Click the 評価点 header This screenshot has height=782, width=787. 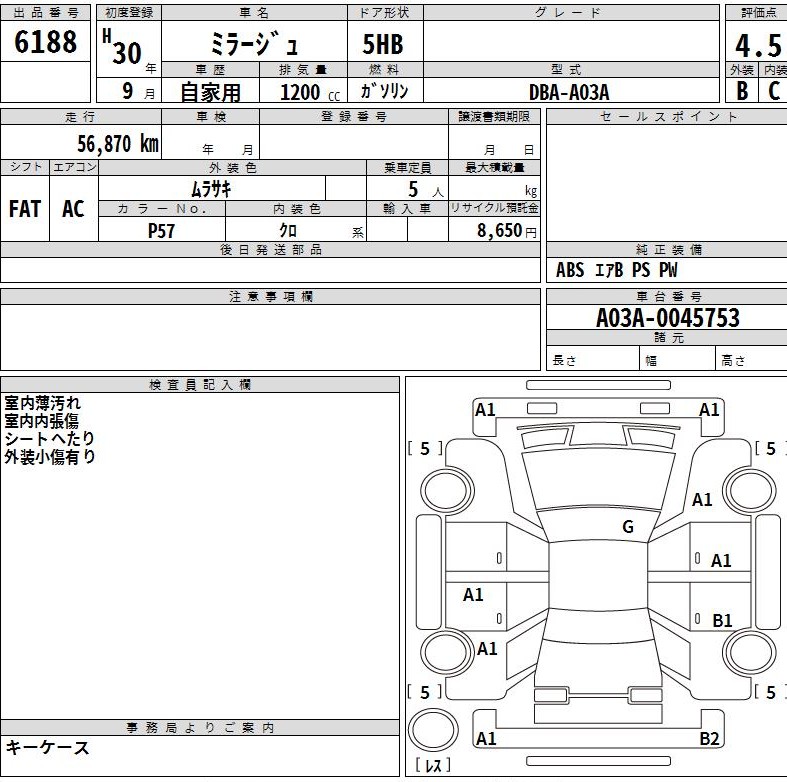758,13
